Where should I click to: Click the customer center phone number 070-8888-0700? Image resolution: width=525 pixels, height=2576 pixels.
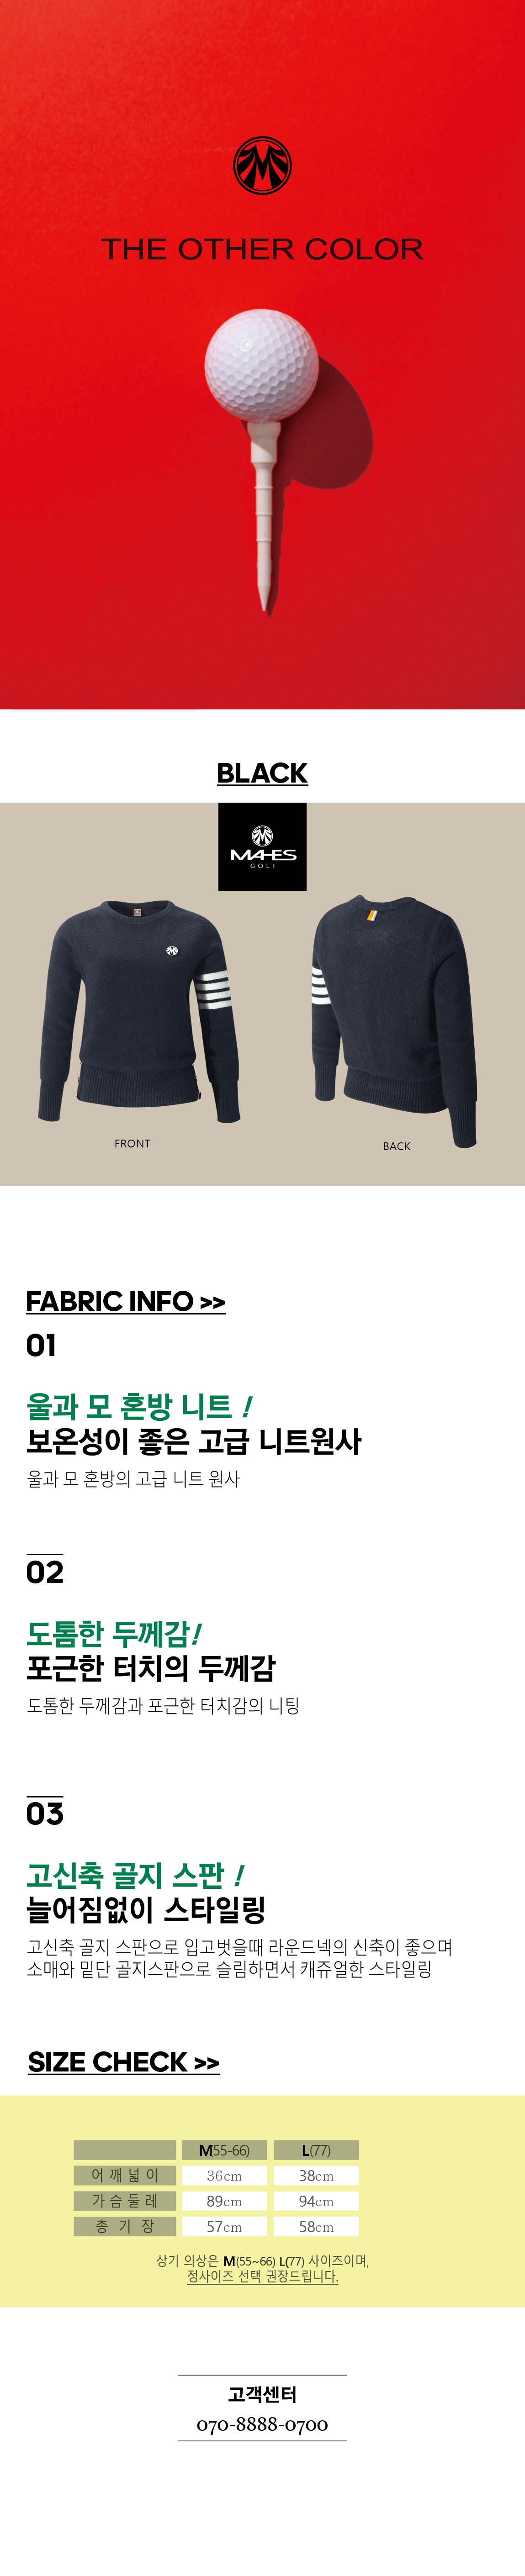tap(262, 2424)
